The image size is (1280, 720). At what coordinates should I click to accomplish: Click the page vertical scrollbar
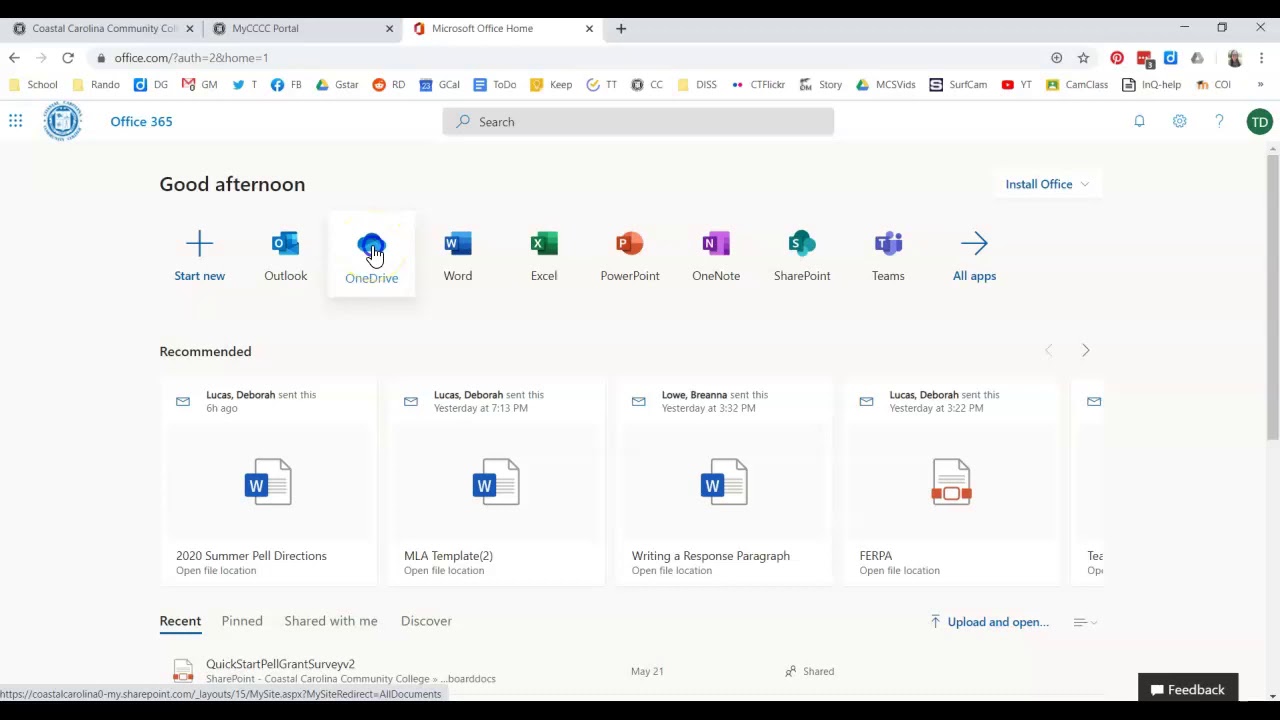[1272, 295]
